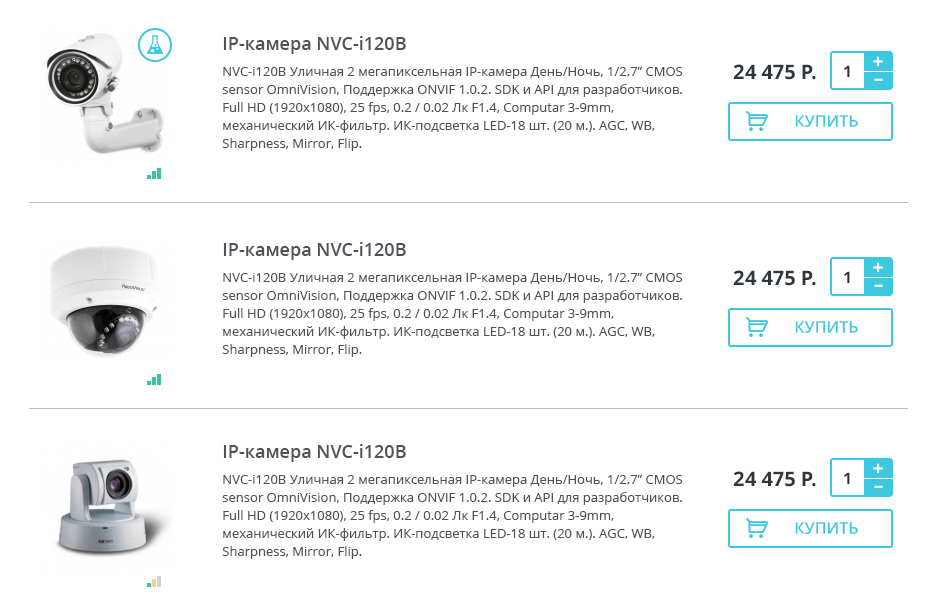Click the flask icon on the bullet camera
947x610 pixels.
[x=155, y=43]
